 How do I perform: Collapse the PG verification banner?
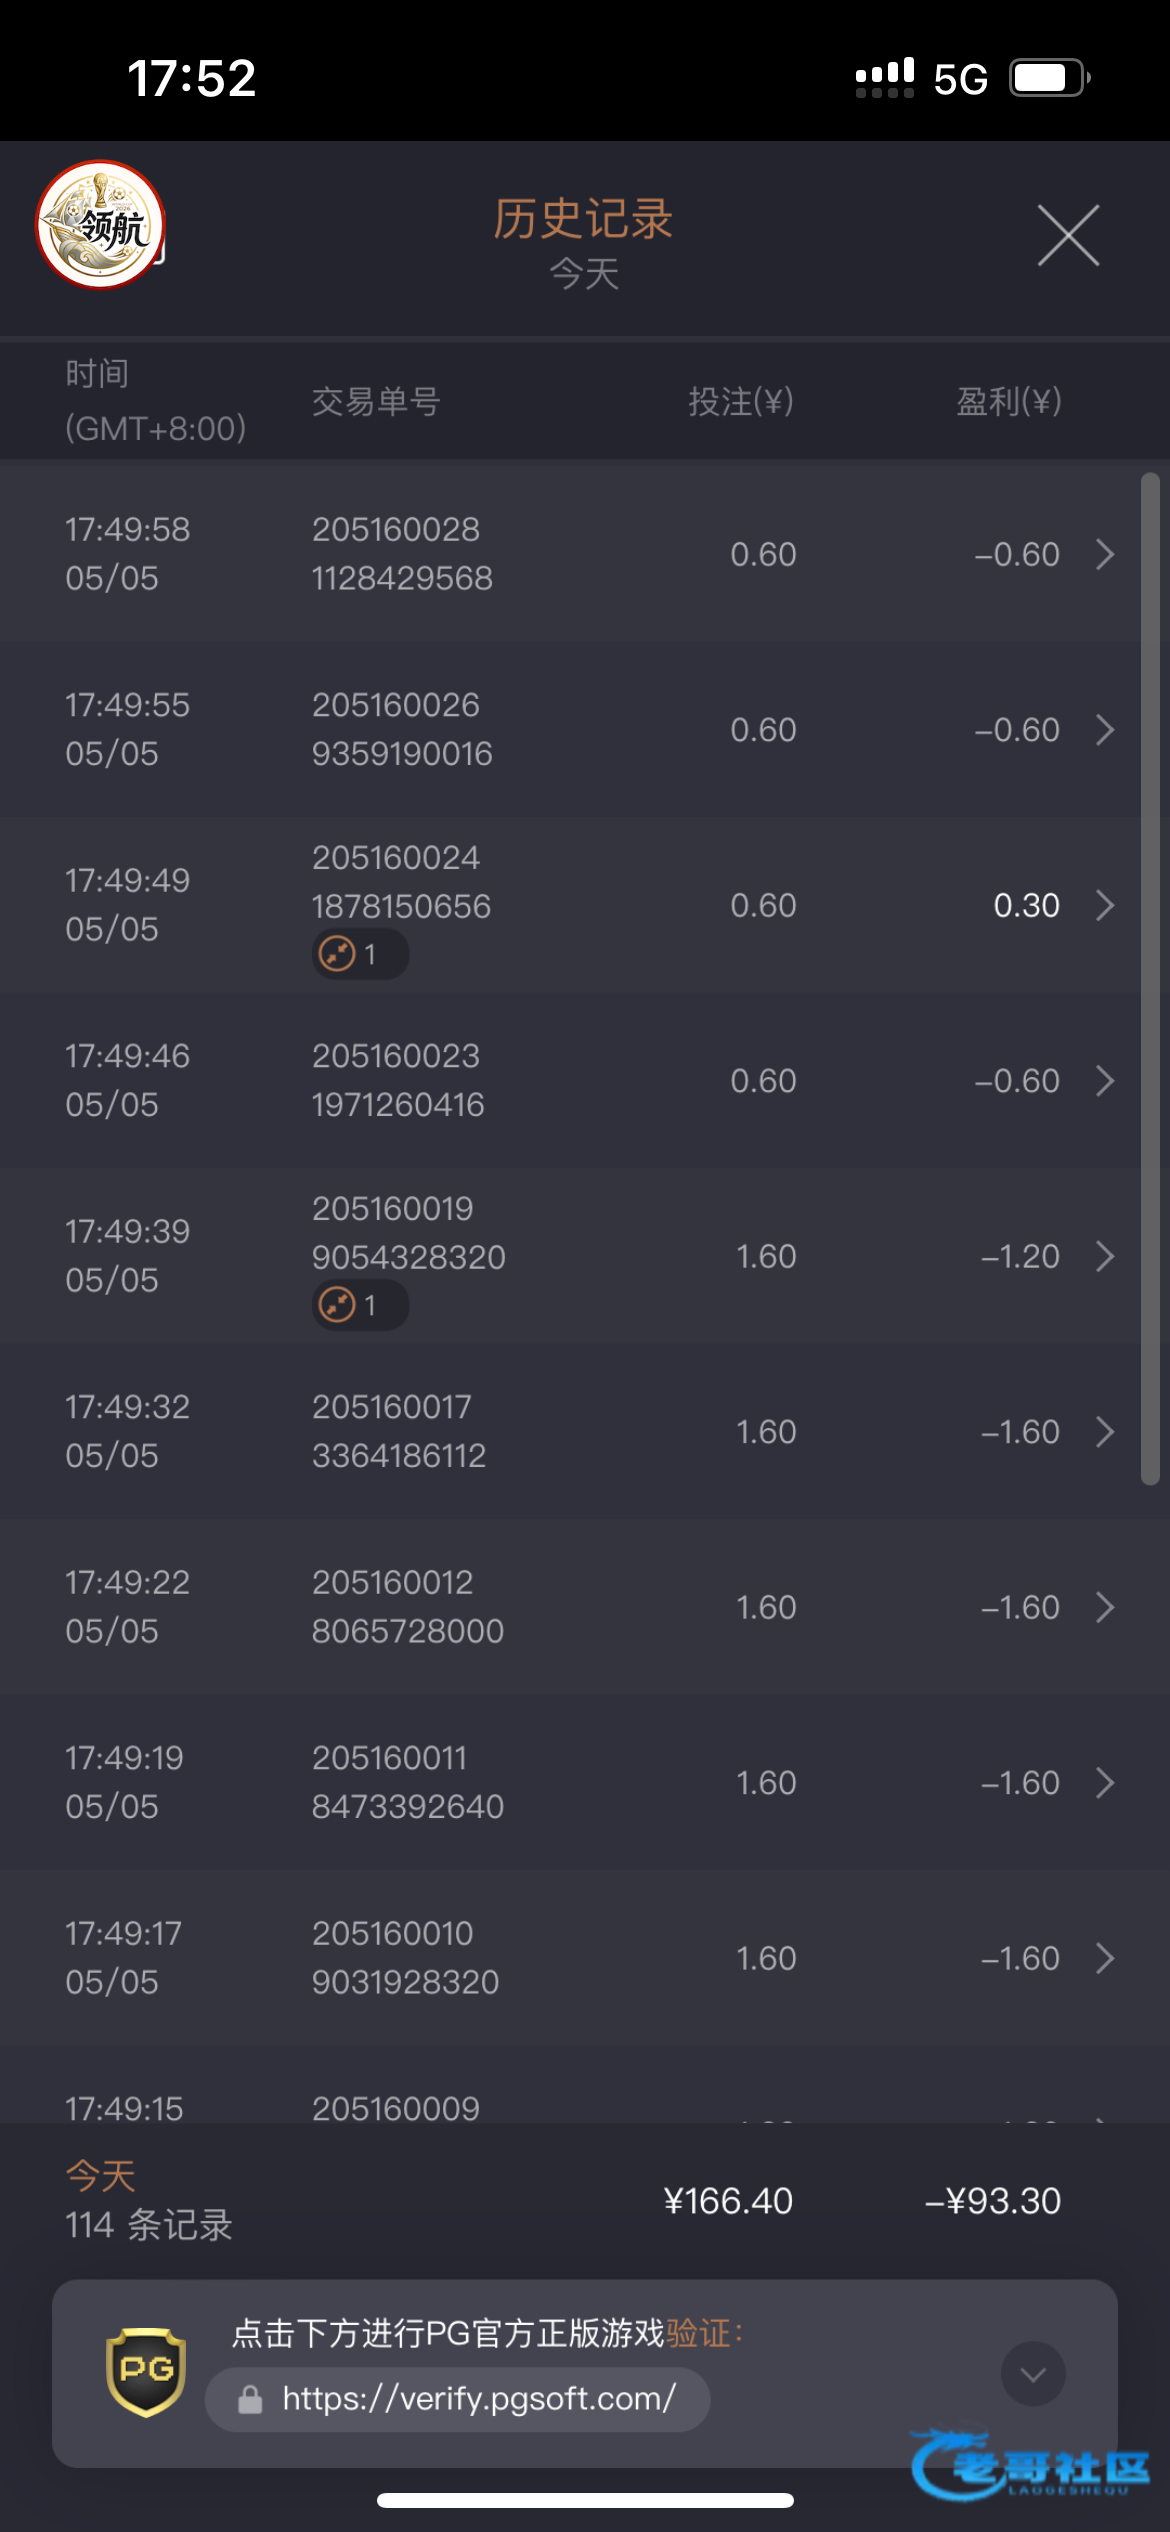tap(1033, 2374)
